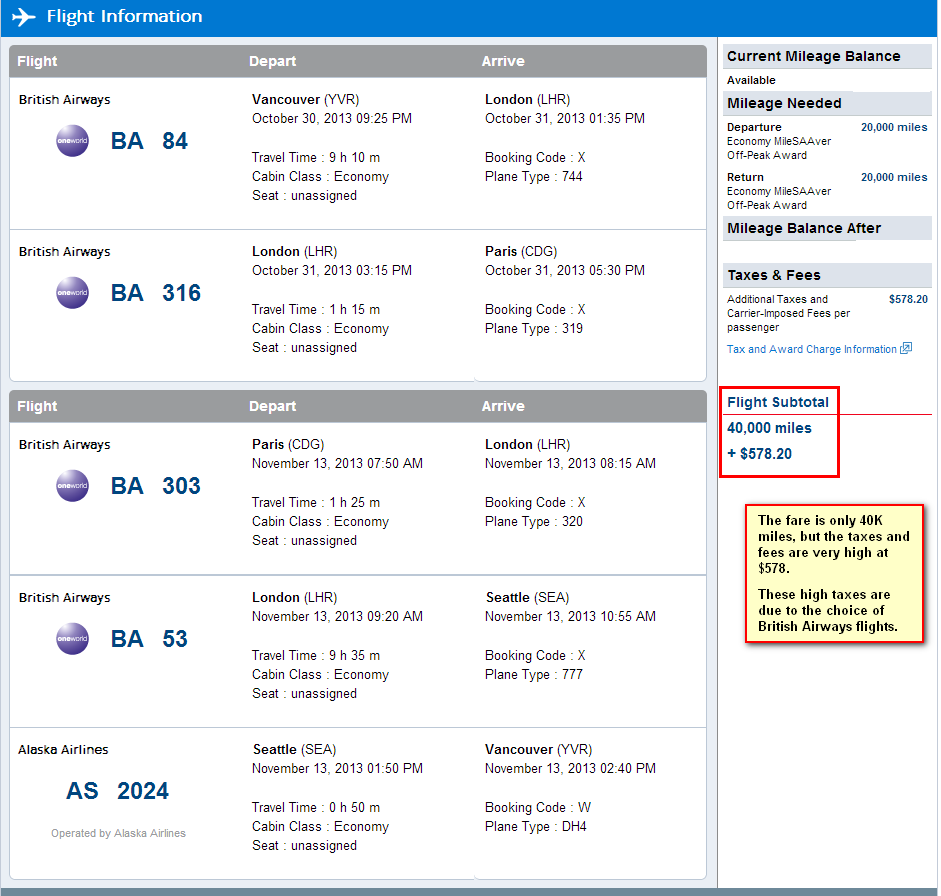This screenshot has height=896, width=941.
Task: Select flight number AS 2024
Action: coord(118,791)
